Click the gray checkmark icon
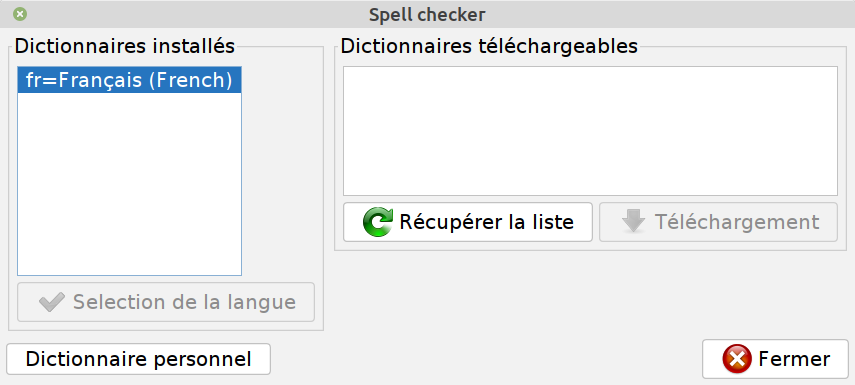This screenshot has height=385, width=855. click(52, 302)
